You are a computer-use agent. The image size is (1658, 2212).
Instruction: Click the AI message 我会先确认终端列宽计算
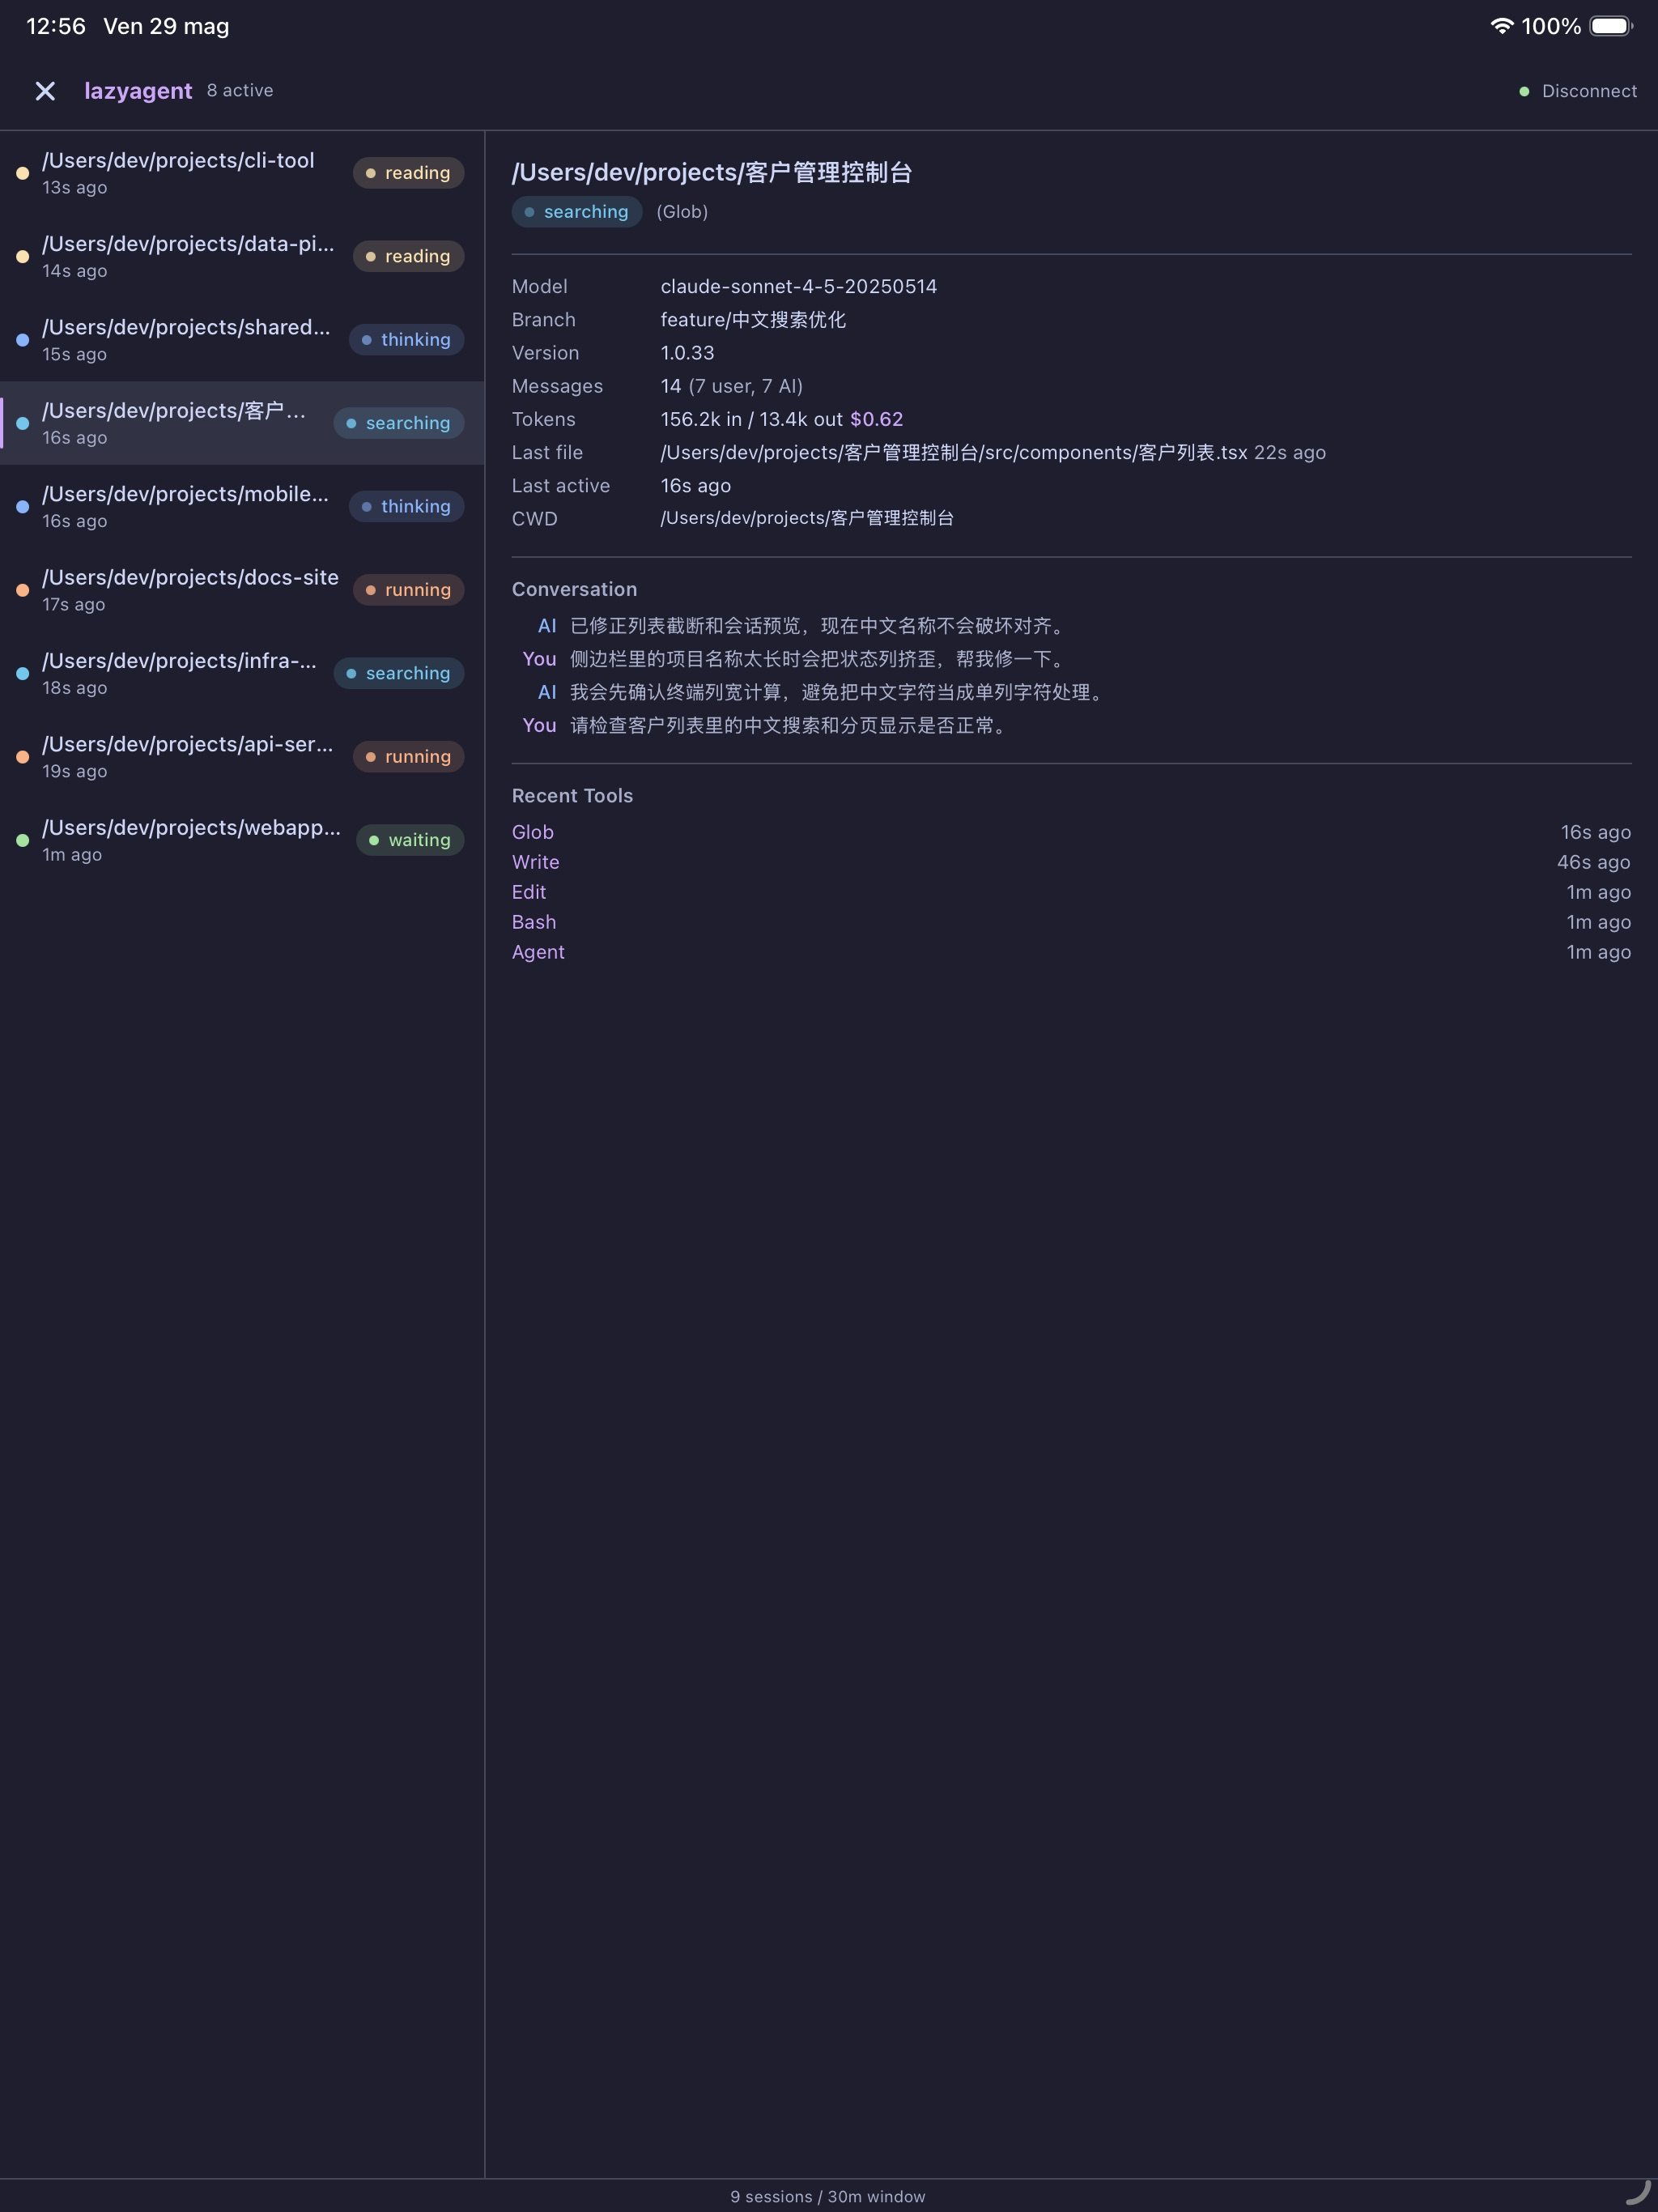coord(839,692)
